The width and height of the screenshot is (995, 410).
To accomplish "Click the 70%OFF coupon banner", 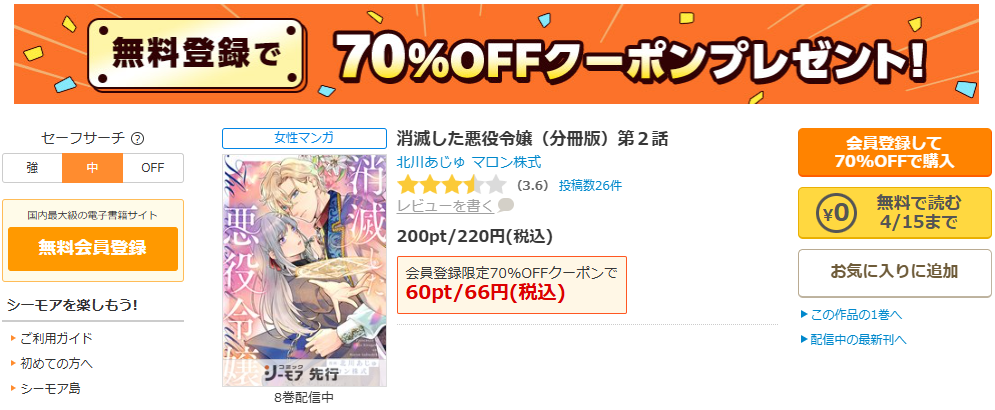I will tap(497, 54).
